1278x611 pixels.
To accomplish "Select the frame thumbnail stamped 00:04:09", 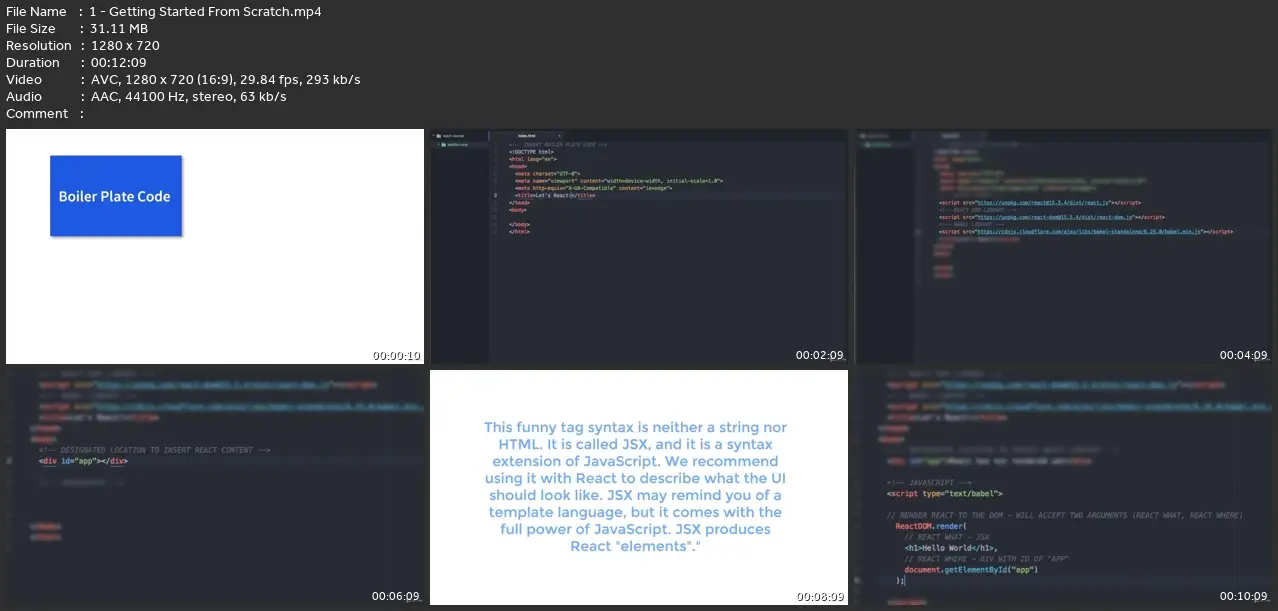I will tap(1063, 246).
